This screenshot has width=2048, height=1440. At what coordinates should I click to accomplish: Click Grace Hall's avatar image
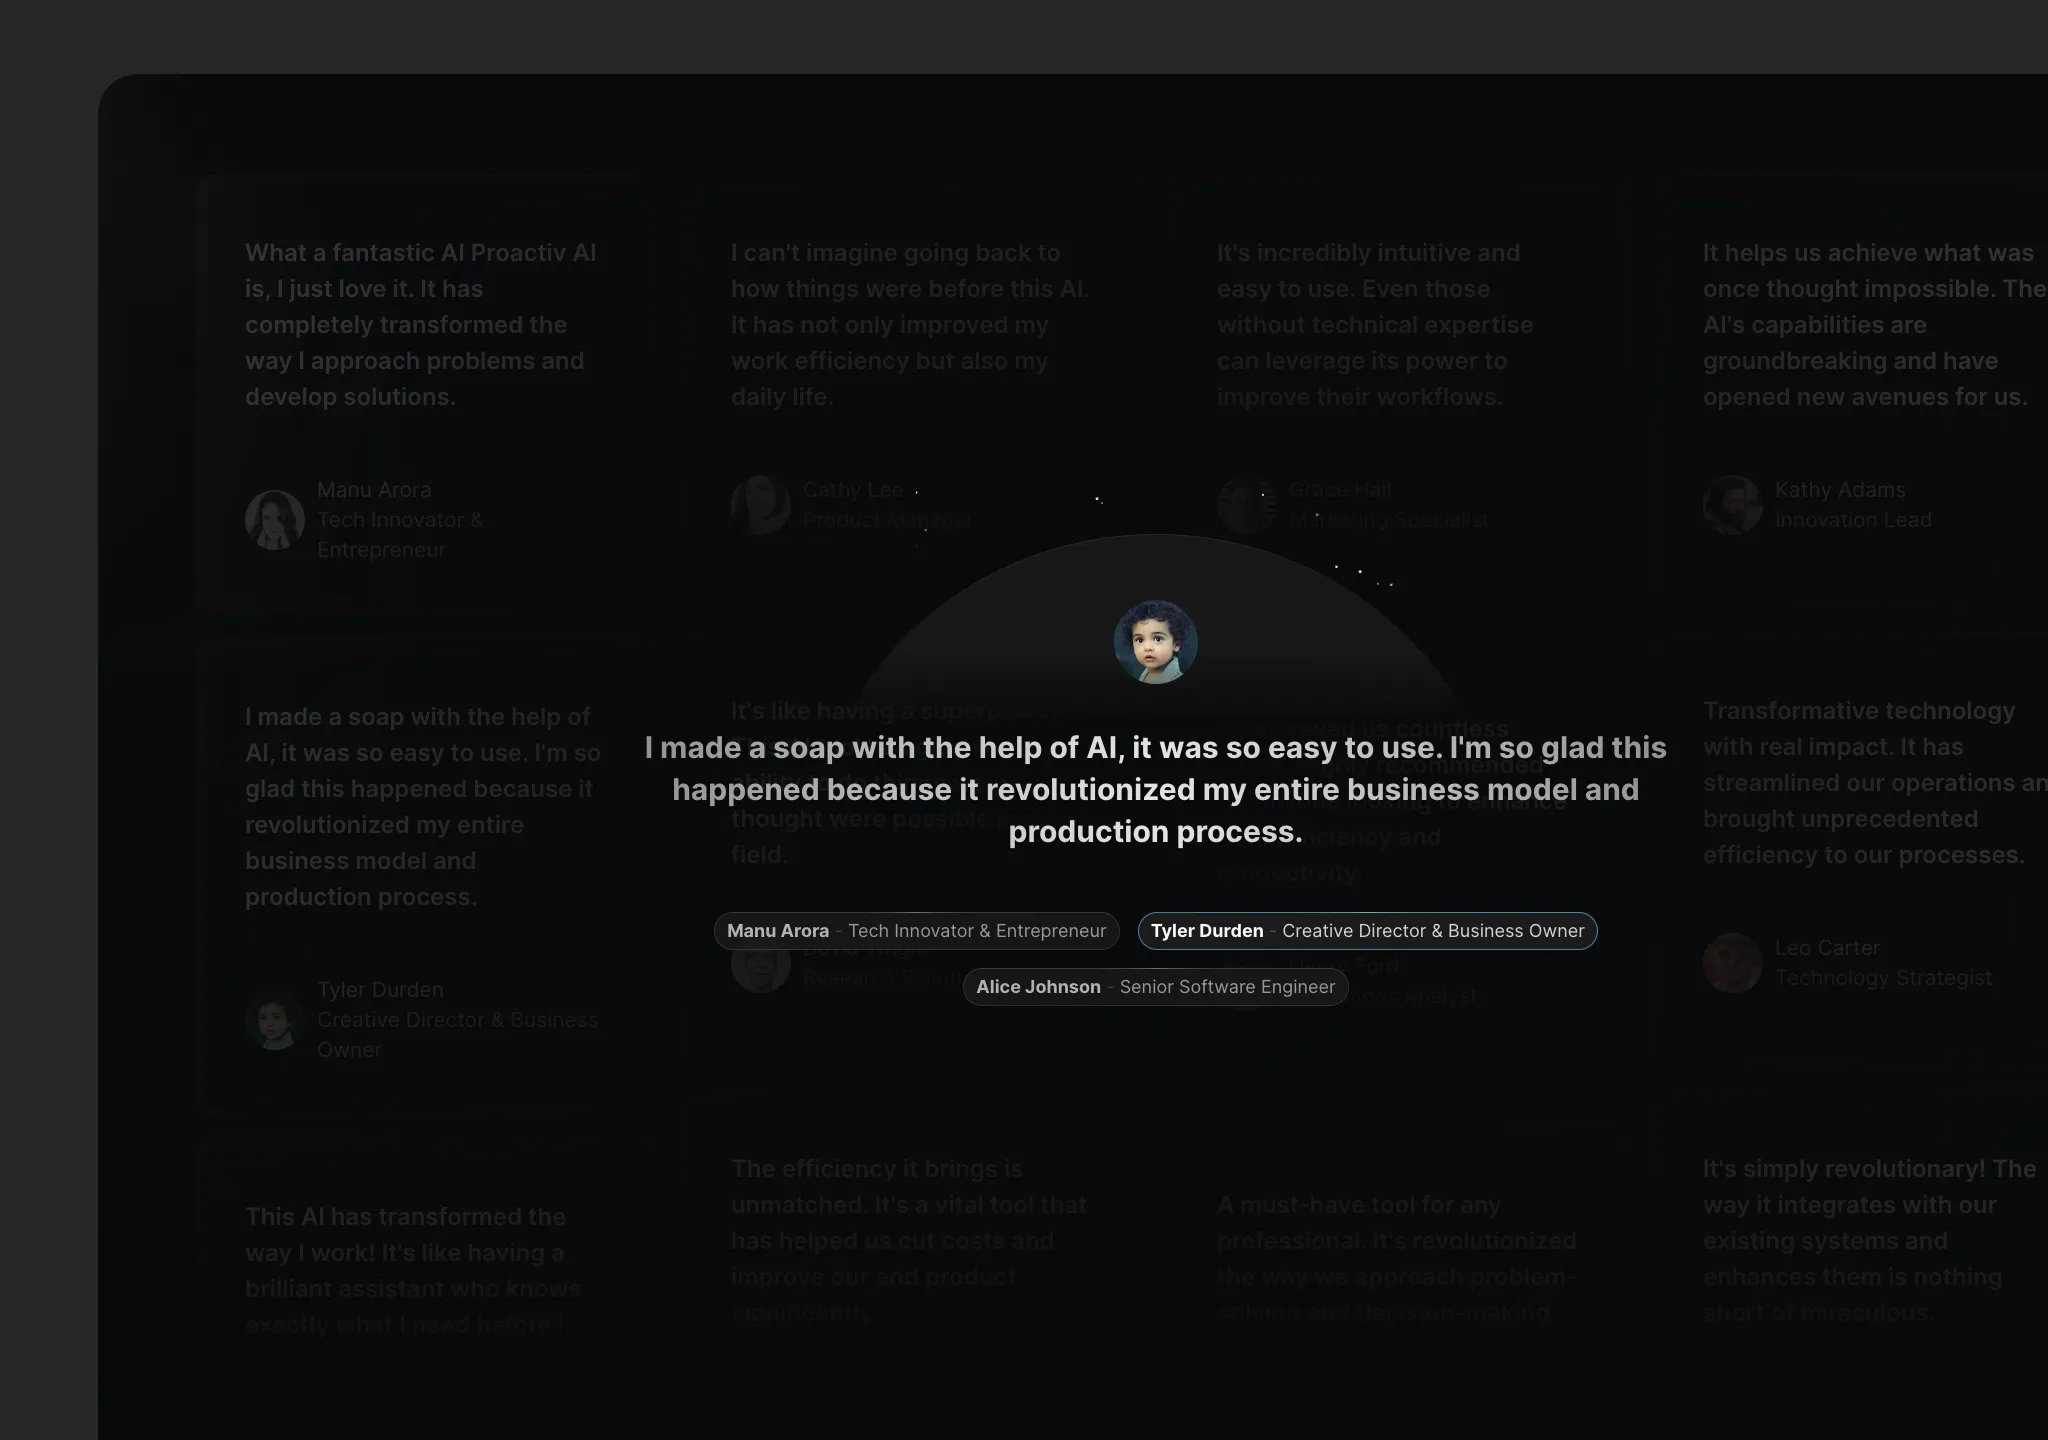click(x=1247, y=505)
